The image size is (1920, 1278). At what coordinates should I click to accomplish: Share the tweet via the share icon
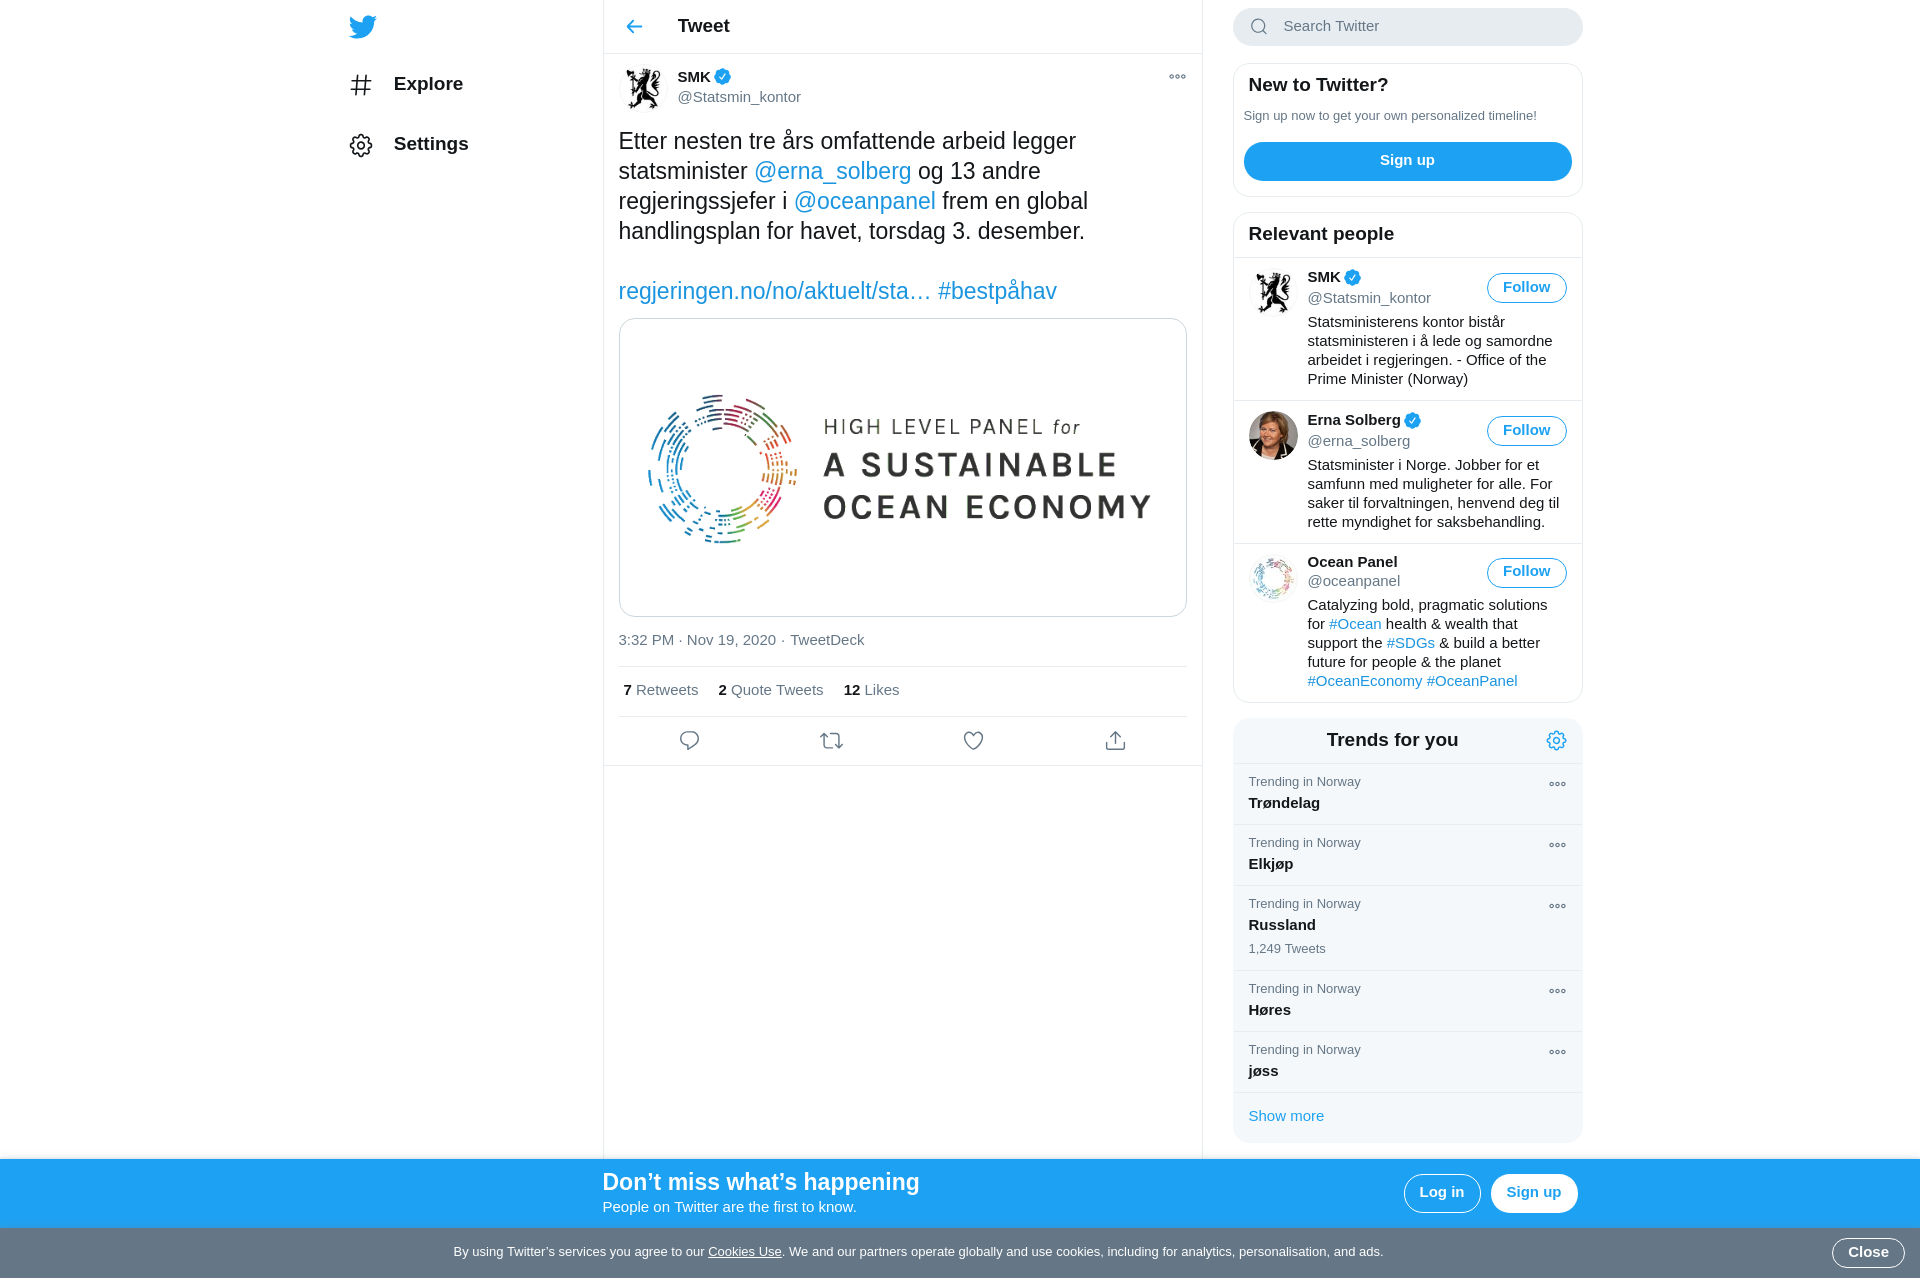click(1115, 741)
